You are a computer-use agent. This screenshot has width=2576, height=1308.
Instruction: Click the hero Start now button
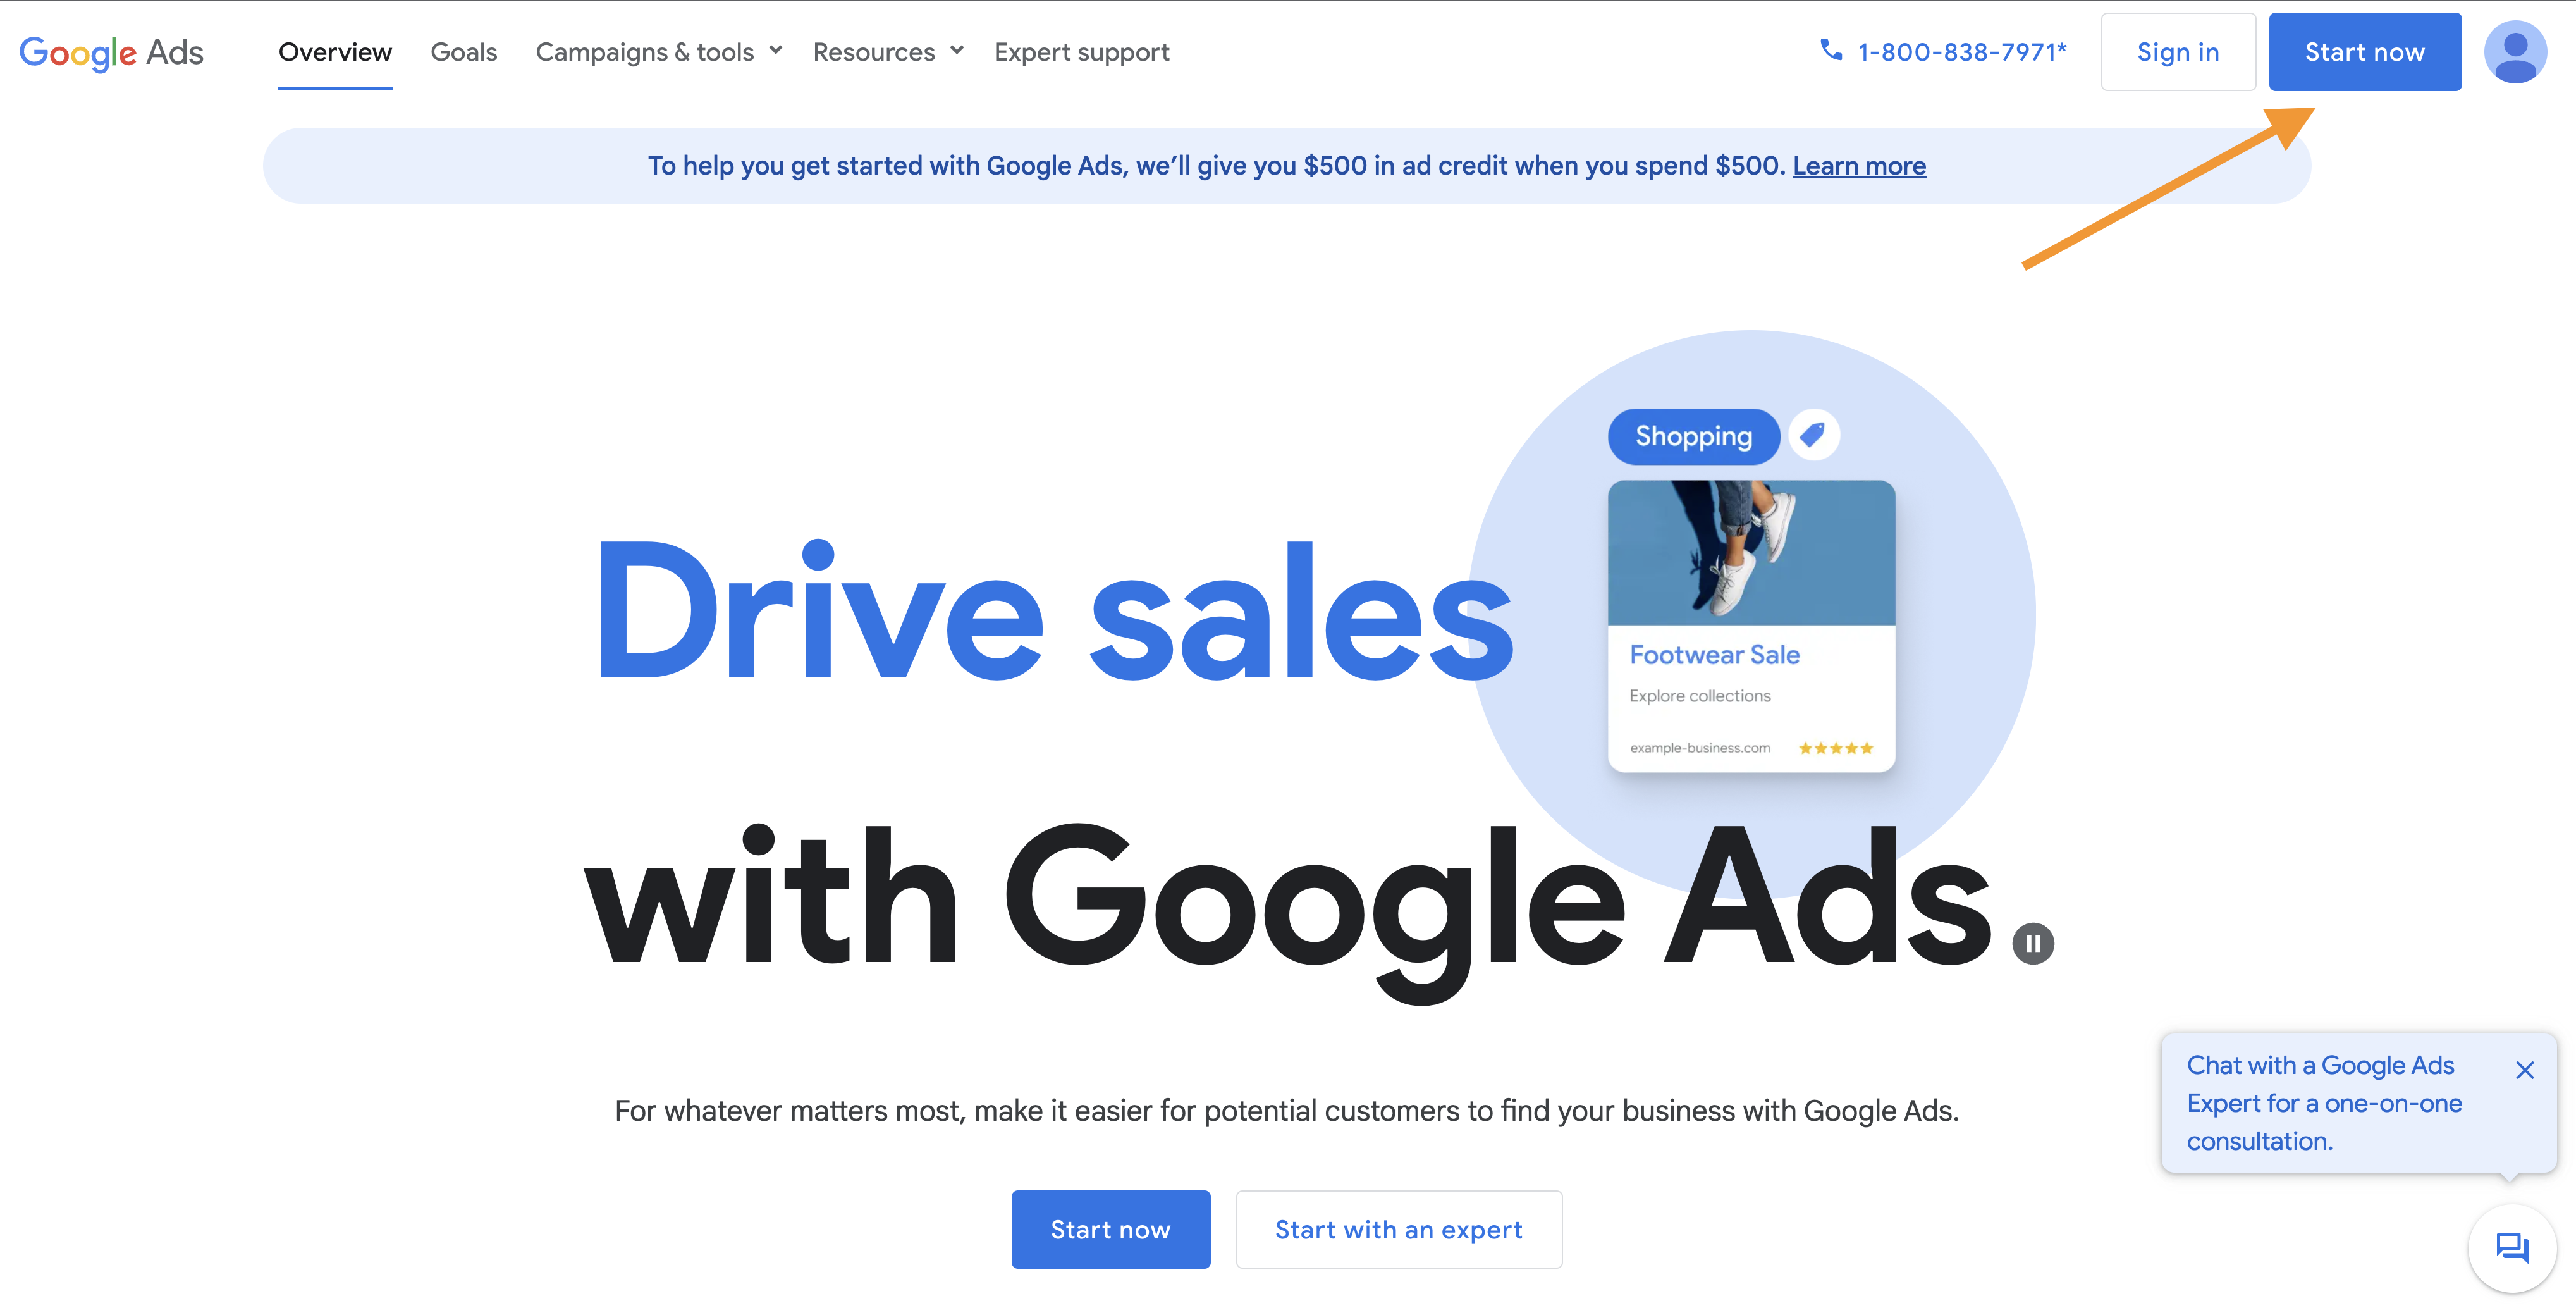pos(1110,1229)
